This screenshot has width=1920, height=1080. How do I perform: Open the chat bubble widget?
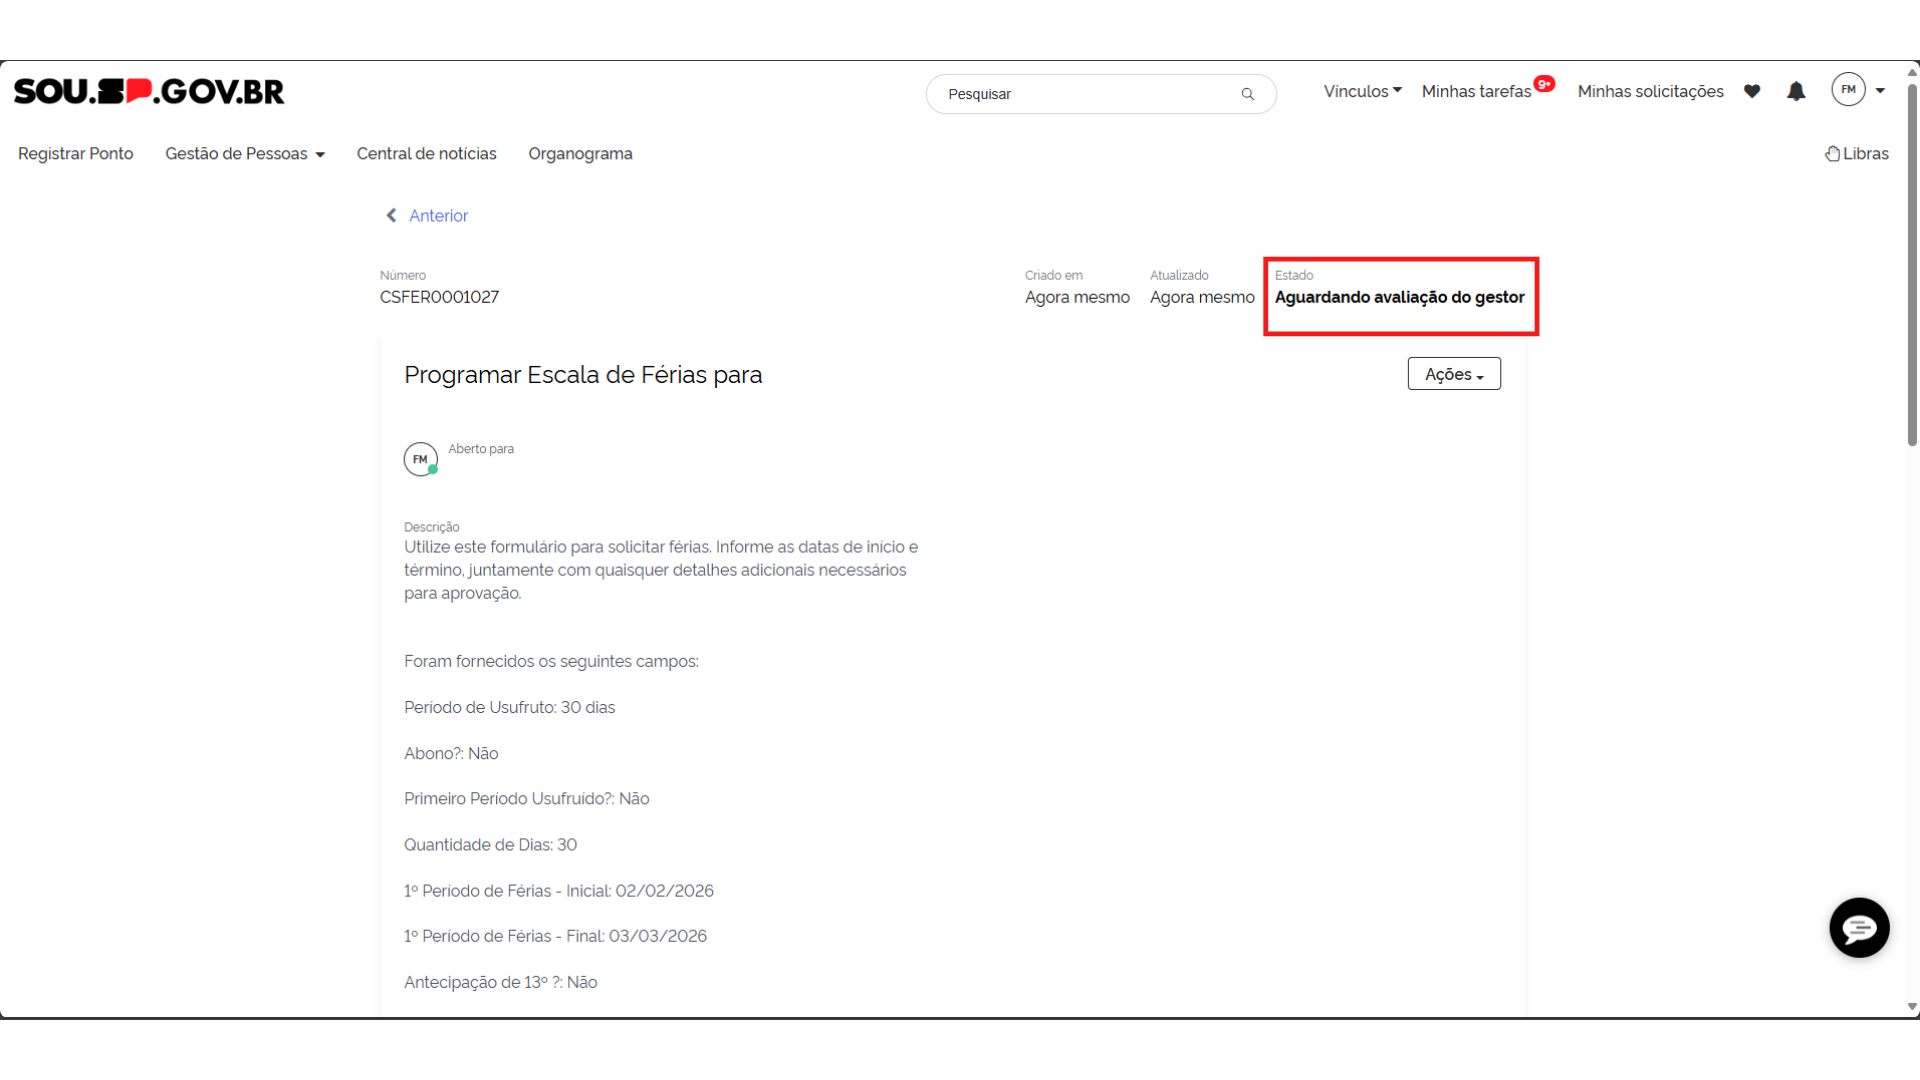(x=1859, y=928)
